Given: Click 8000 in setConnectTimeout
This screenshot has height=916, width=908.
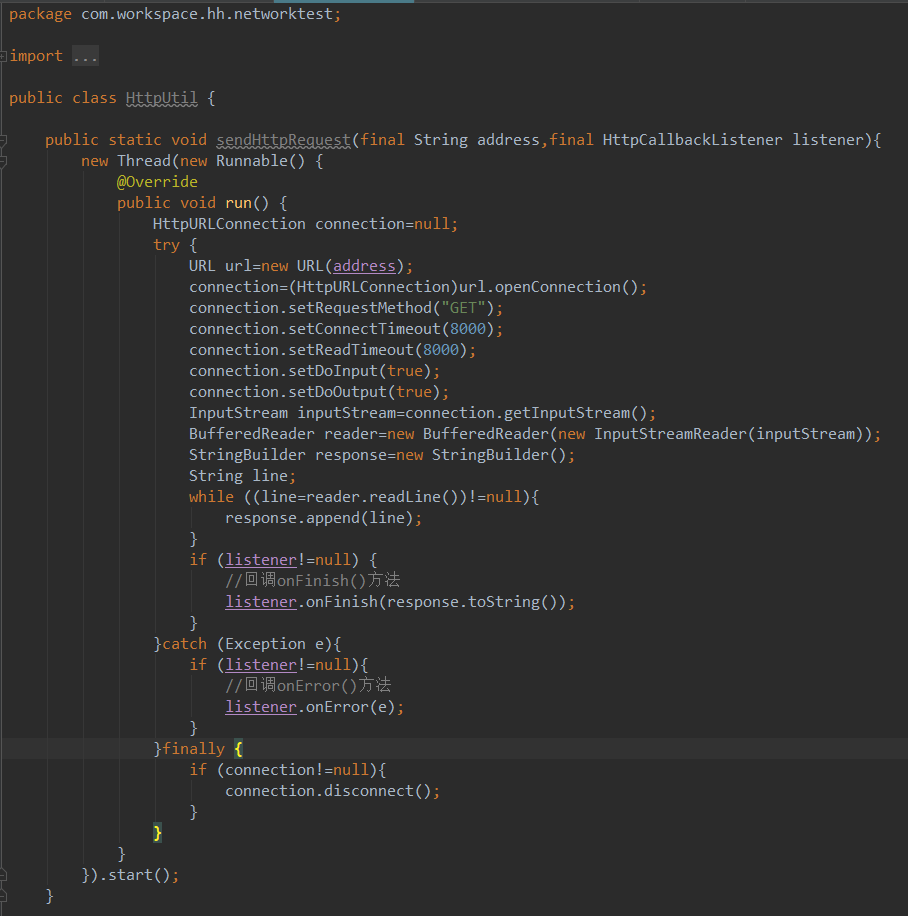Looking at the screenshot, I should (x=468, y=329).
